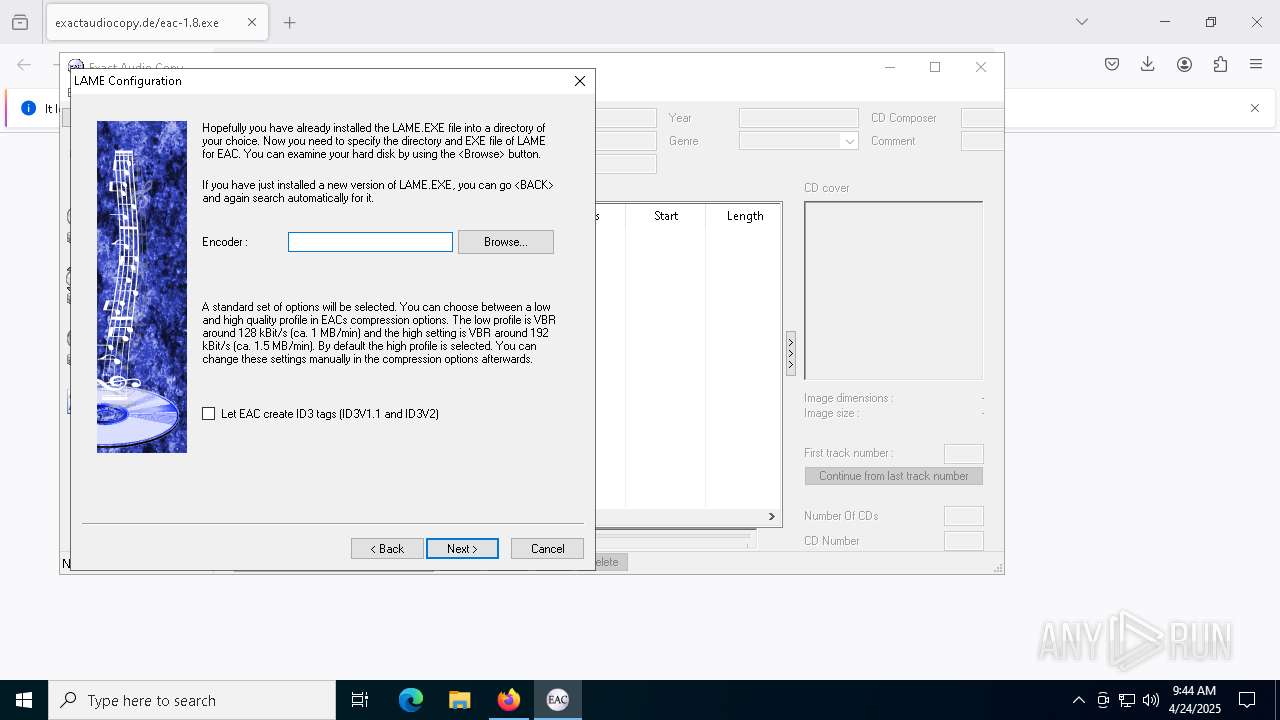
Task: Click the Length column header
Action: 744,216
